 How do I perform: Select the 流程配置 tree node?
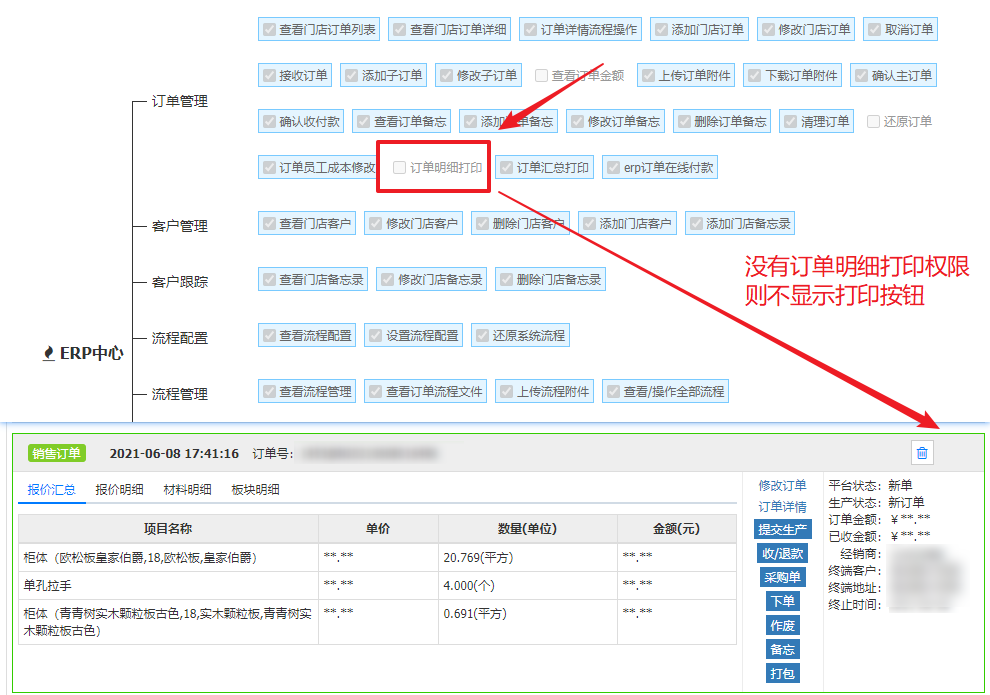180,338
